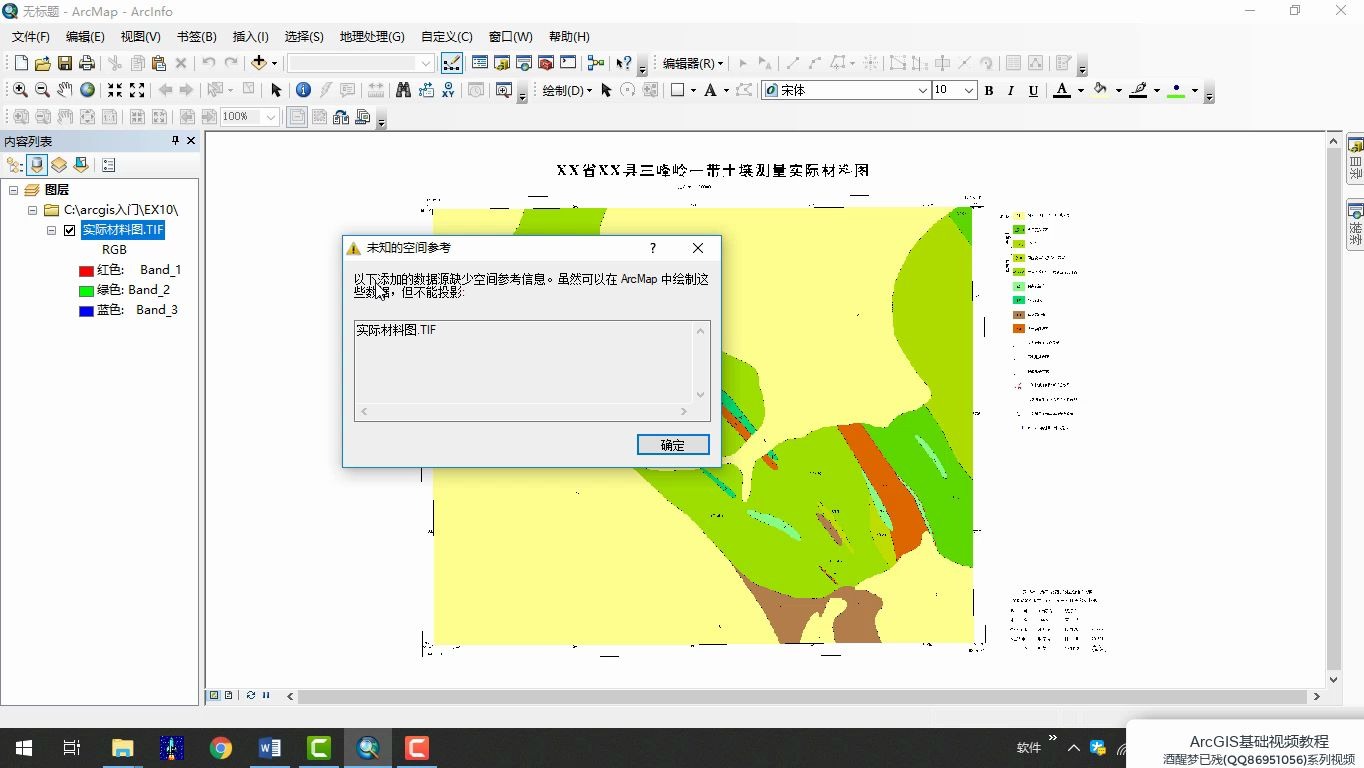The width and height of the screenshot is (1364, 768).
Task: Click the ? help button in dialog
Action: [x=653, y=248]
